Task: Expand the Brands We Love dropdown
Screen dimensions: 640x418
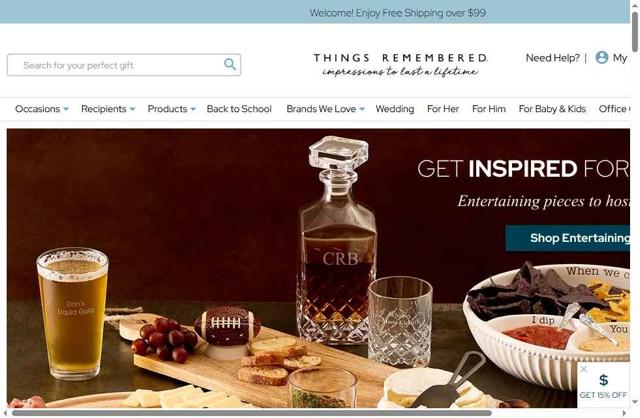Action: [325, 109]
